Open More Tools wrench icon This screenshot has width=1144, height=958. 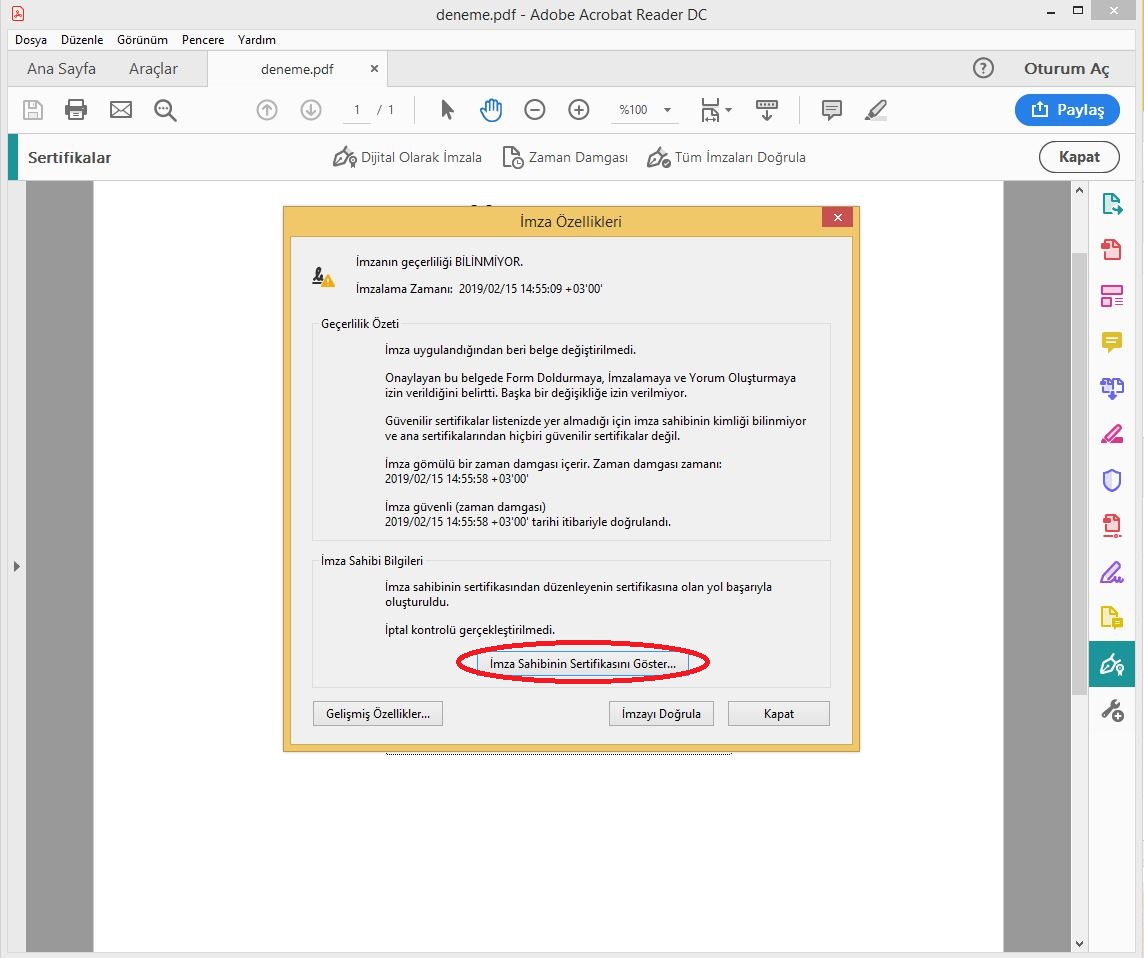(1111, 710)
